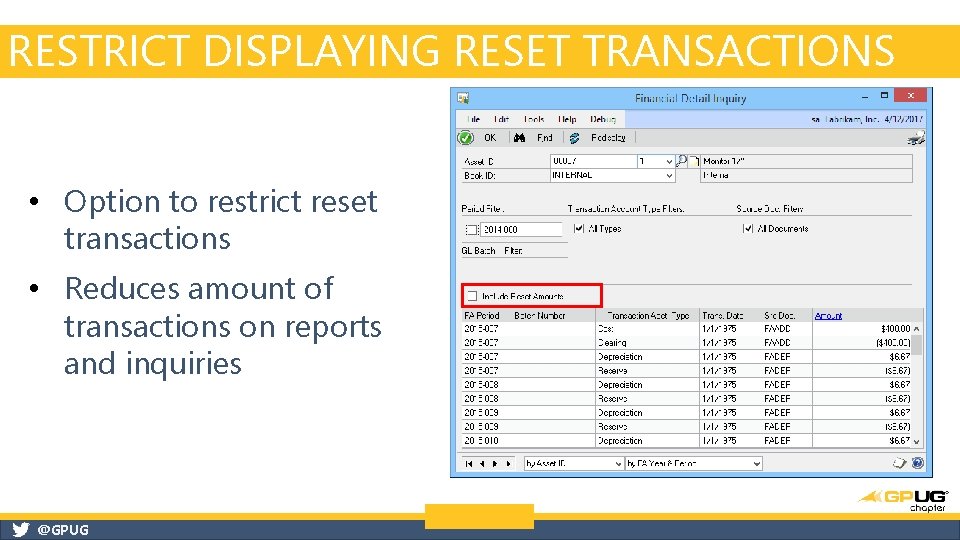Go to last record navigation arrow
The height and width of the screenshot is (540, 960).
point(508,464)
